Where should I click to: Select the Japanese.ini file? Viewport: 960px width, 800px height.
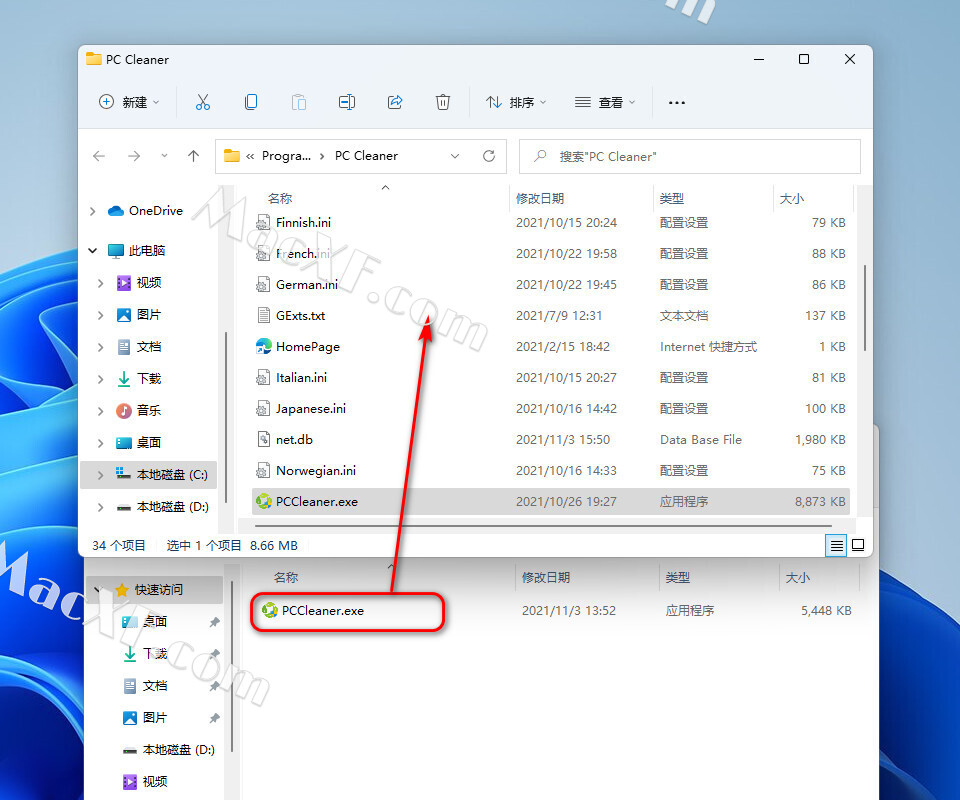[x=550, y=408]
